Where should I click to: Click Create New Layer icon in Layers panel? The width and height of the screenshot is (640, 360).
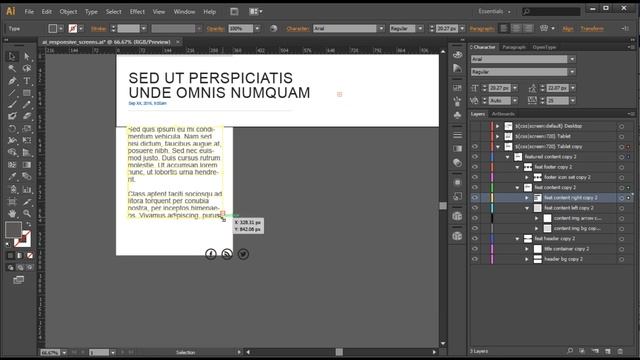(608, 351)
